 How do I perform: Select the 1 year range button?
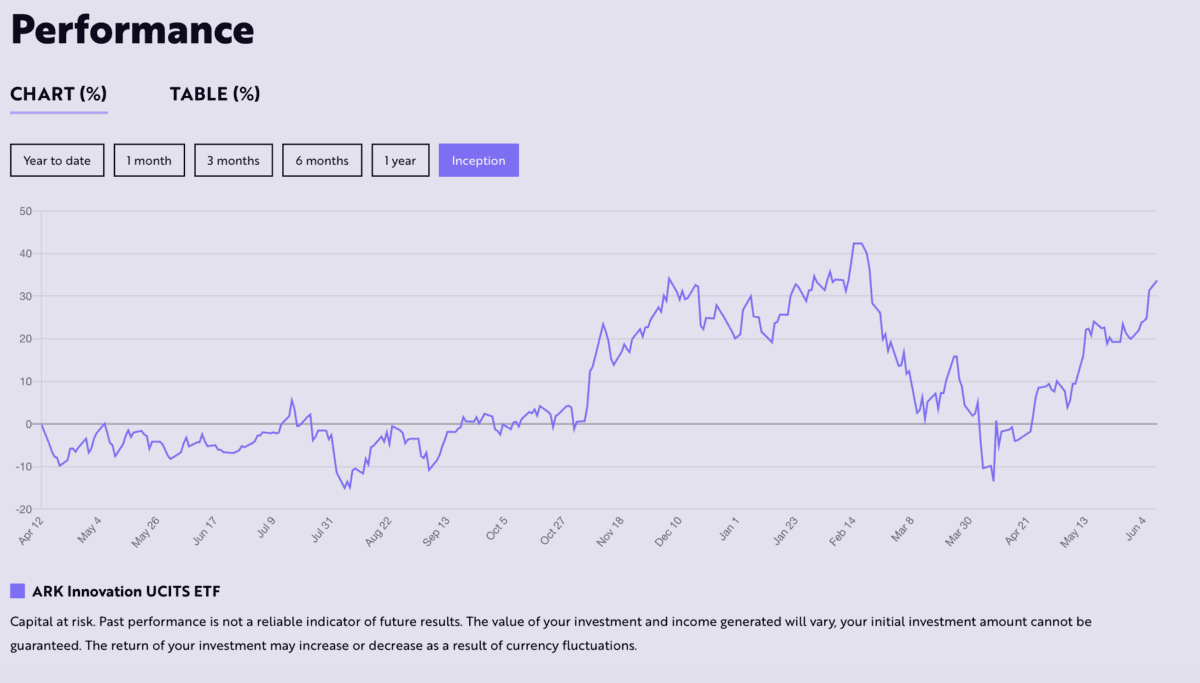[400, 160]
